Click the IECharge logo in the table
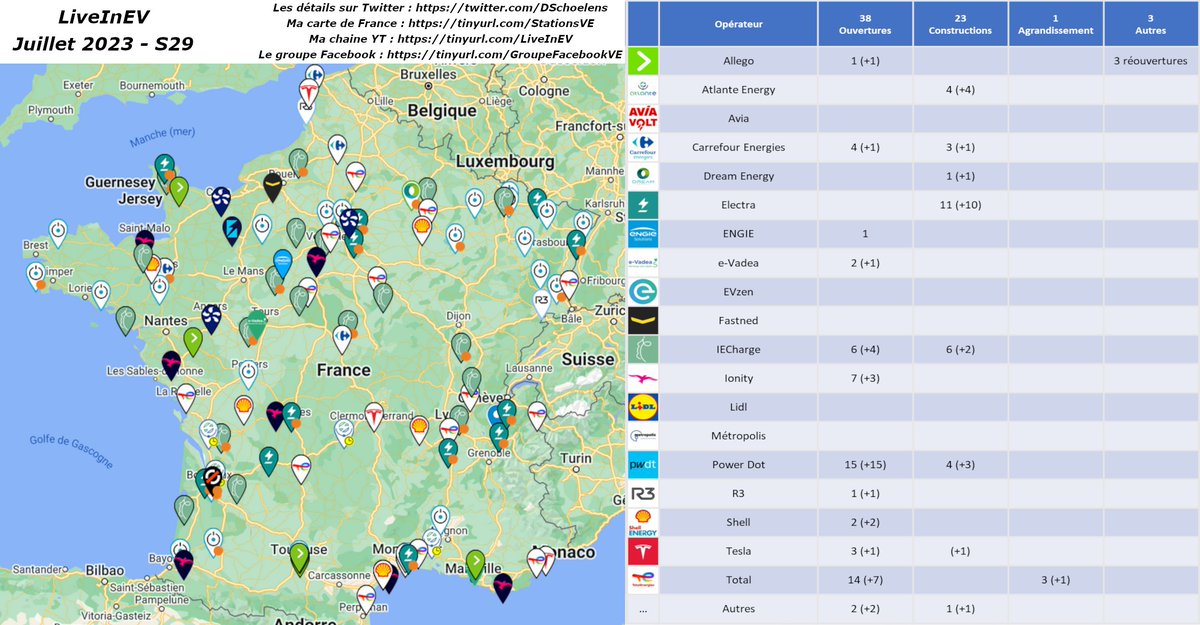 pos(642,350)
